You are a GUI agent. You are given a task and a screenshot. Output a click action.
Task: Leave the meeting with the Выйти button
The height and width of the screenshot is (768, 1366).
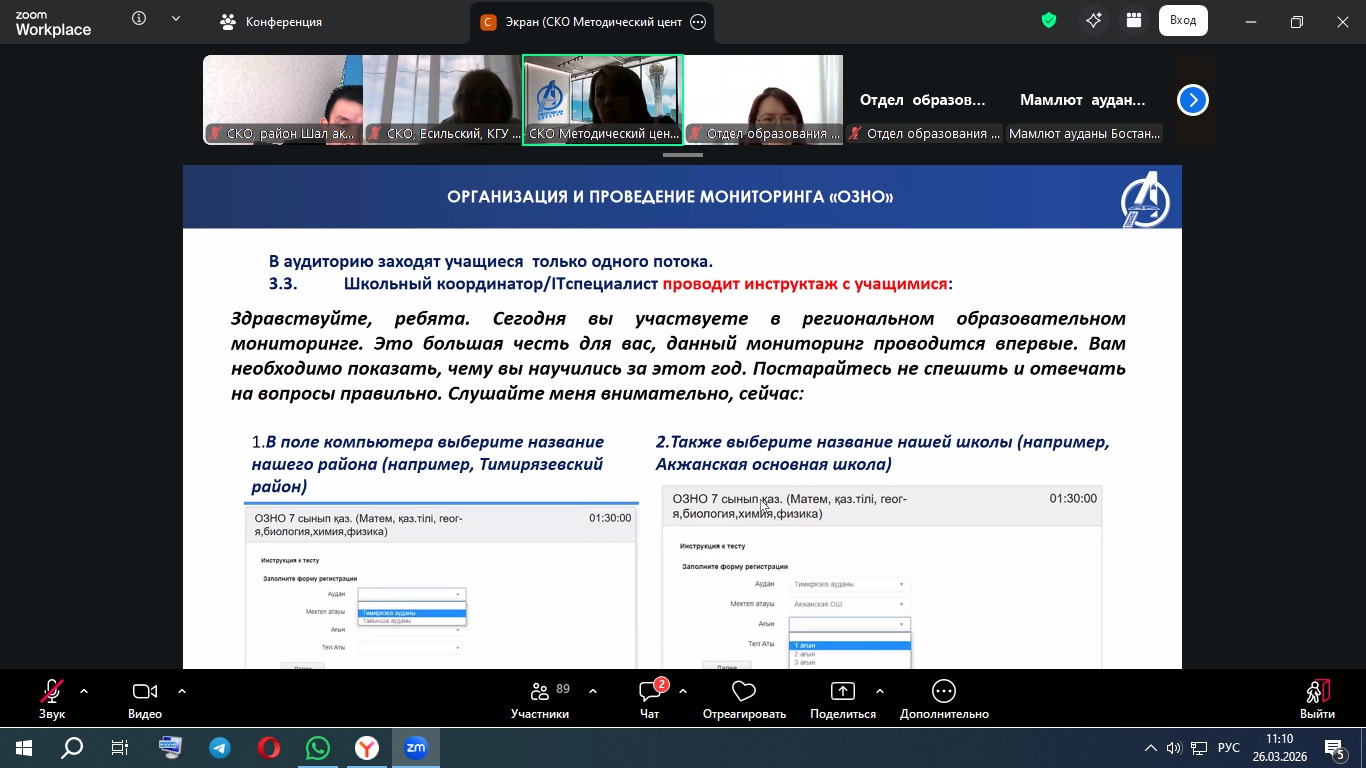[1317, 699]
